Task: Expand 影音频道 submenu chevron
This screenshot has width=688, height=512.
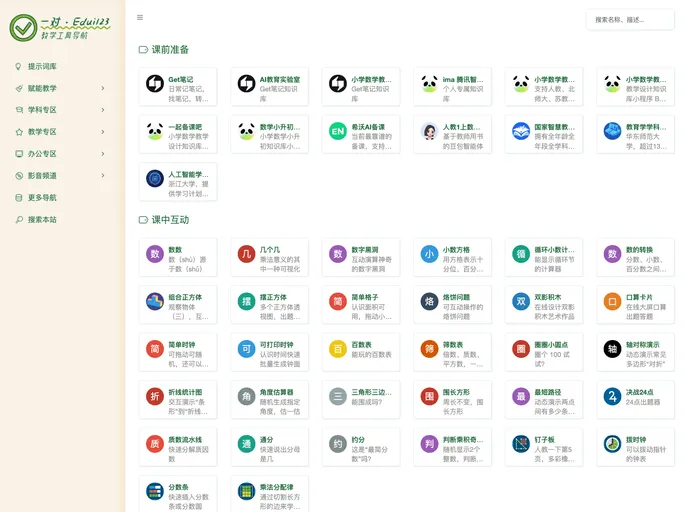Action: coord(103,175)
